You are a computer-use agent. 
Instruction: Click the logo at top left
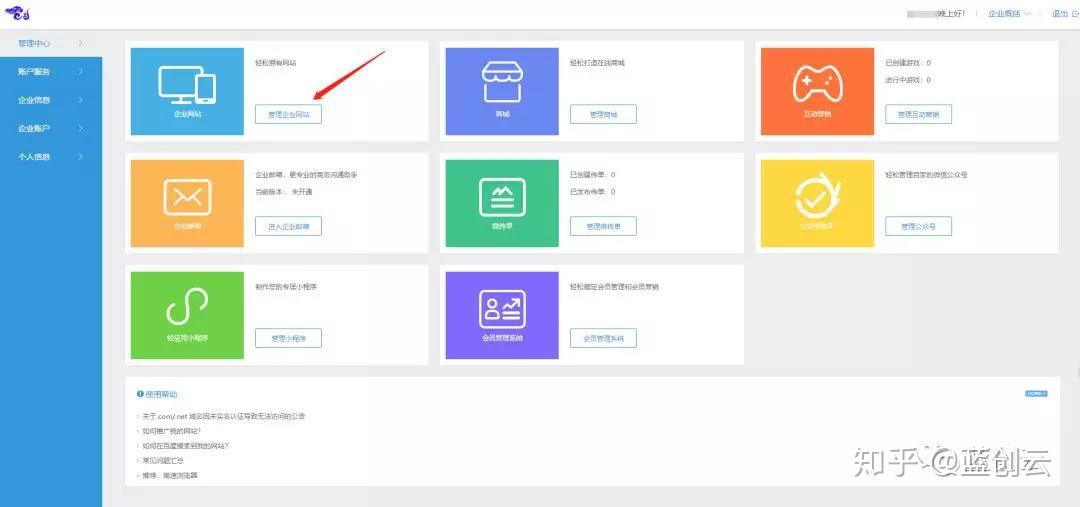click(x=18, y=14)
